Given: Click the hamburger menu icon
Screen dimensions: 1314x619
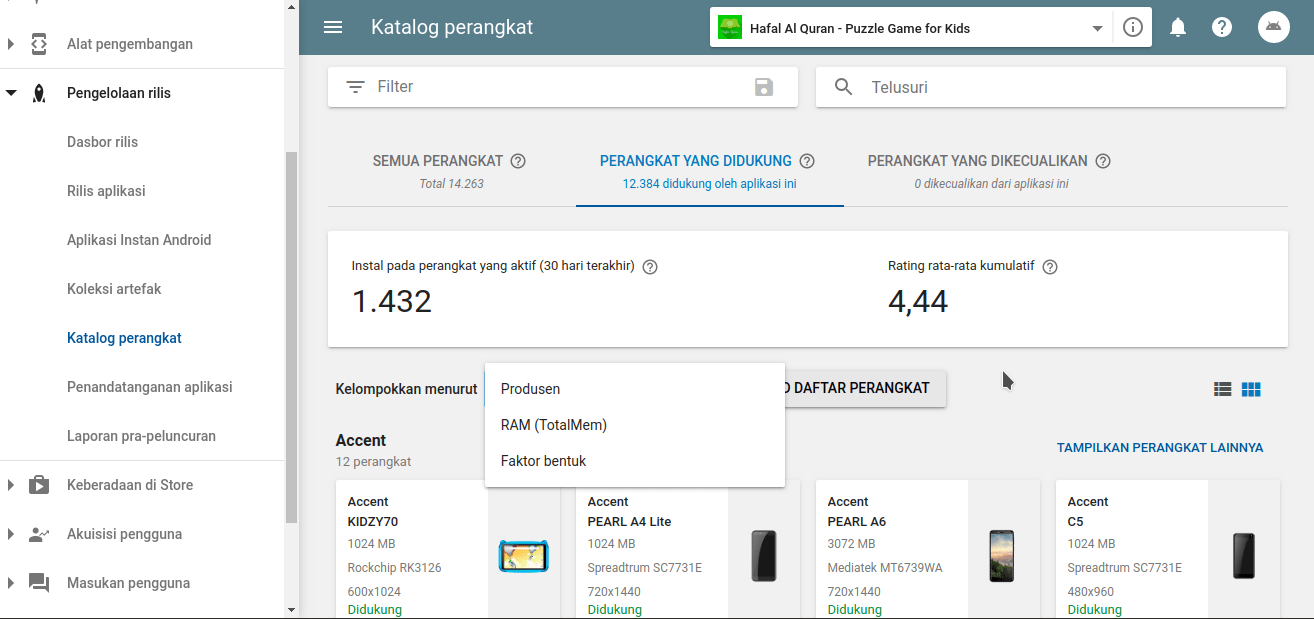Looking at the screenshot, I should click(333, 27).
